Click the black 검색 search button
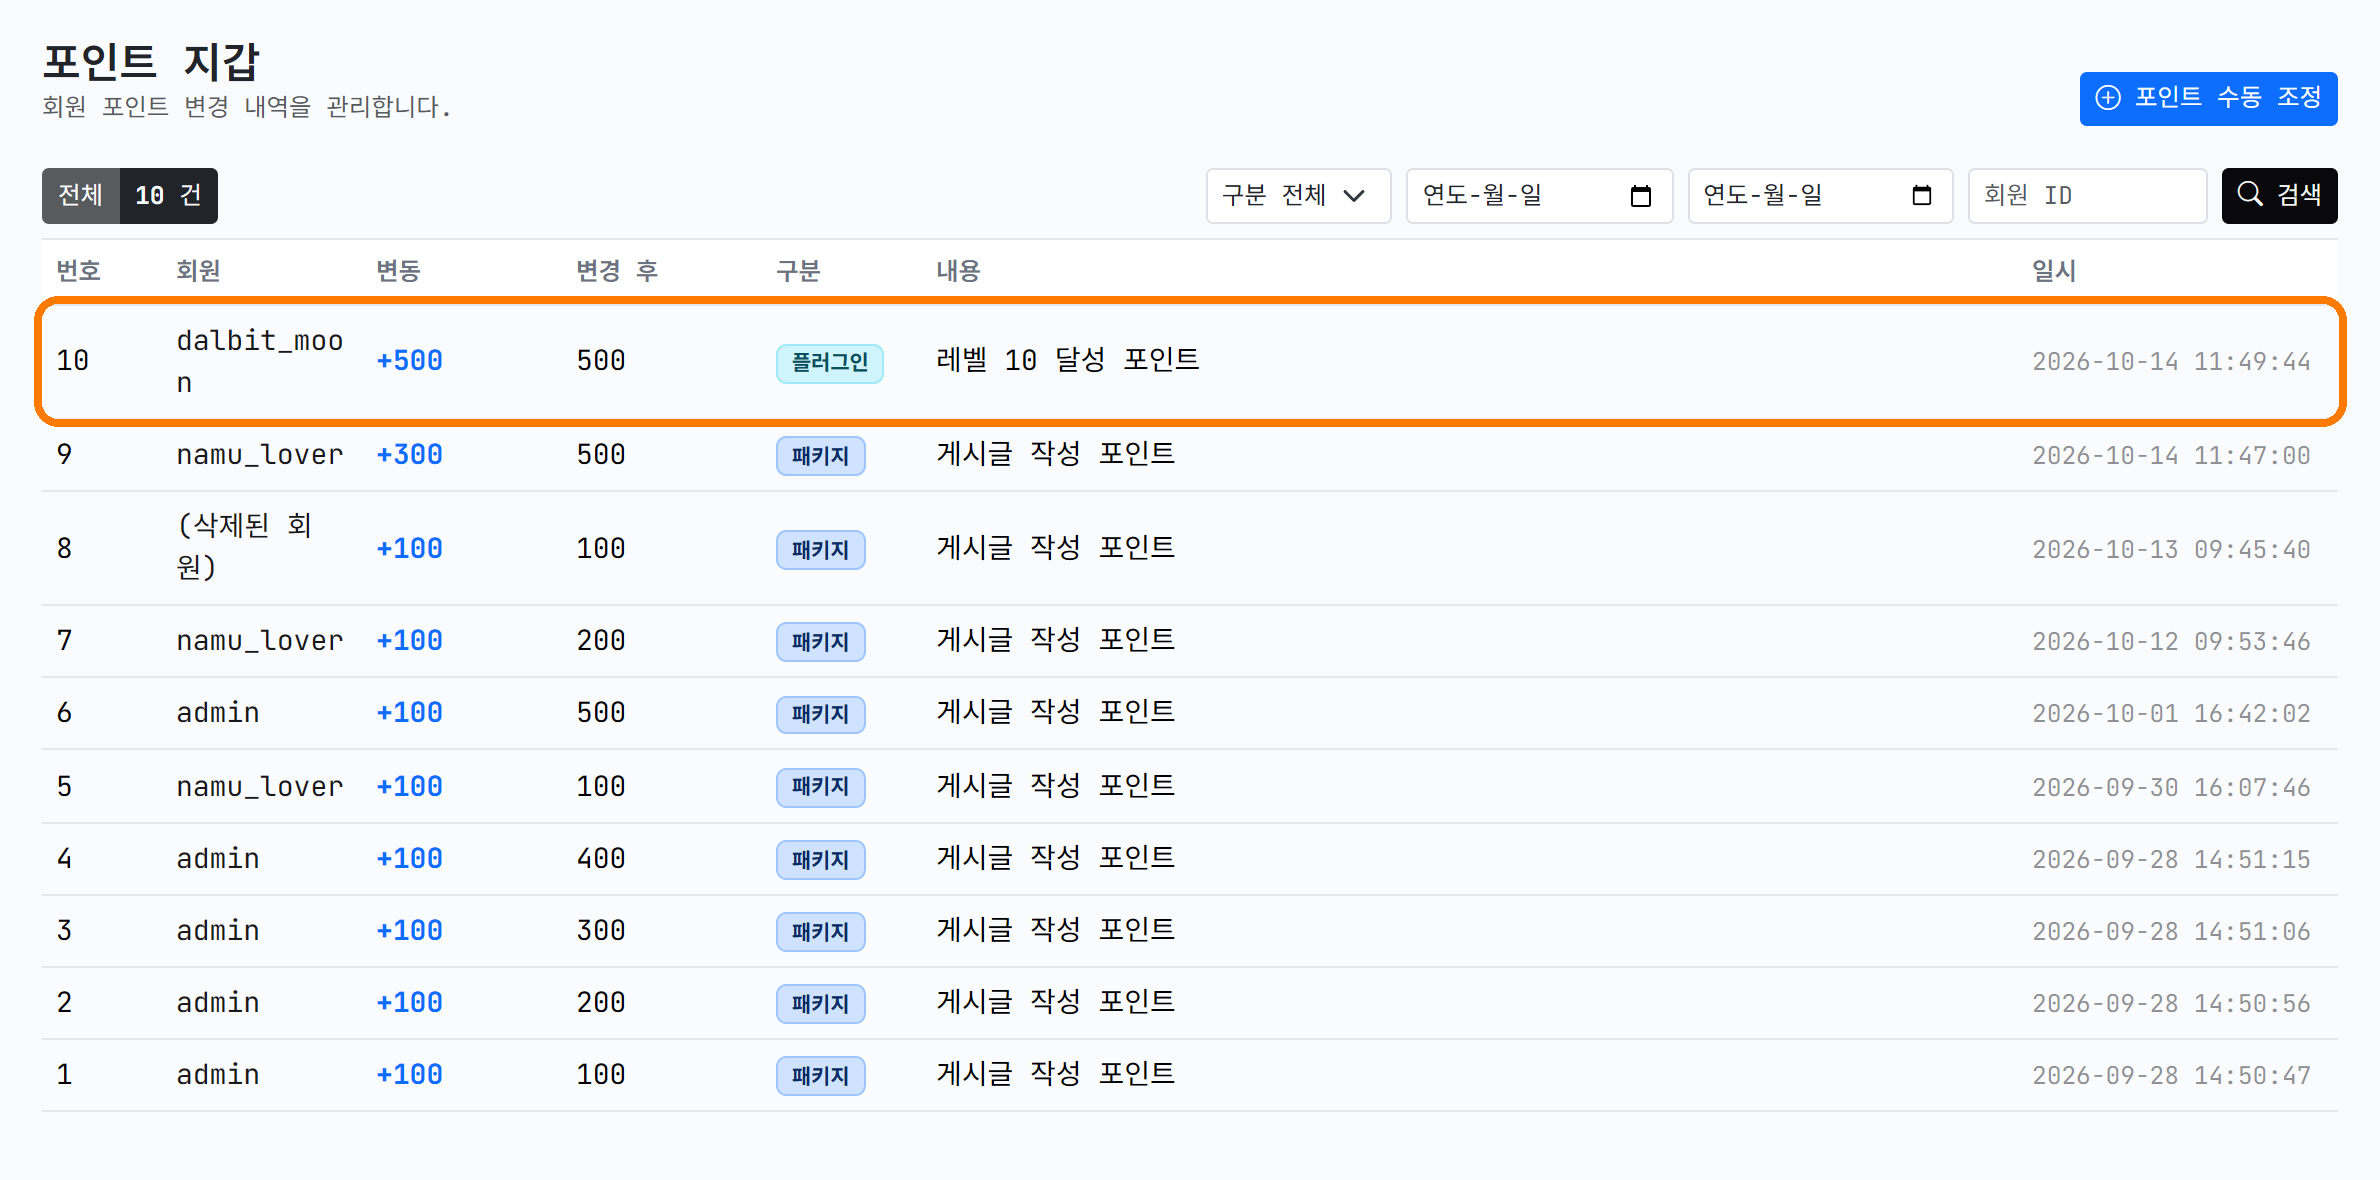Screen dimensions: 2380x1180 point(2279,195)
